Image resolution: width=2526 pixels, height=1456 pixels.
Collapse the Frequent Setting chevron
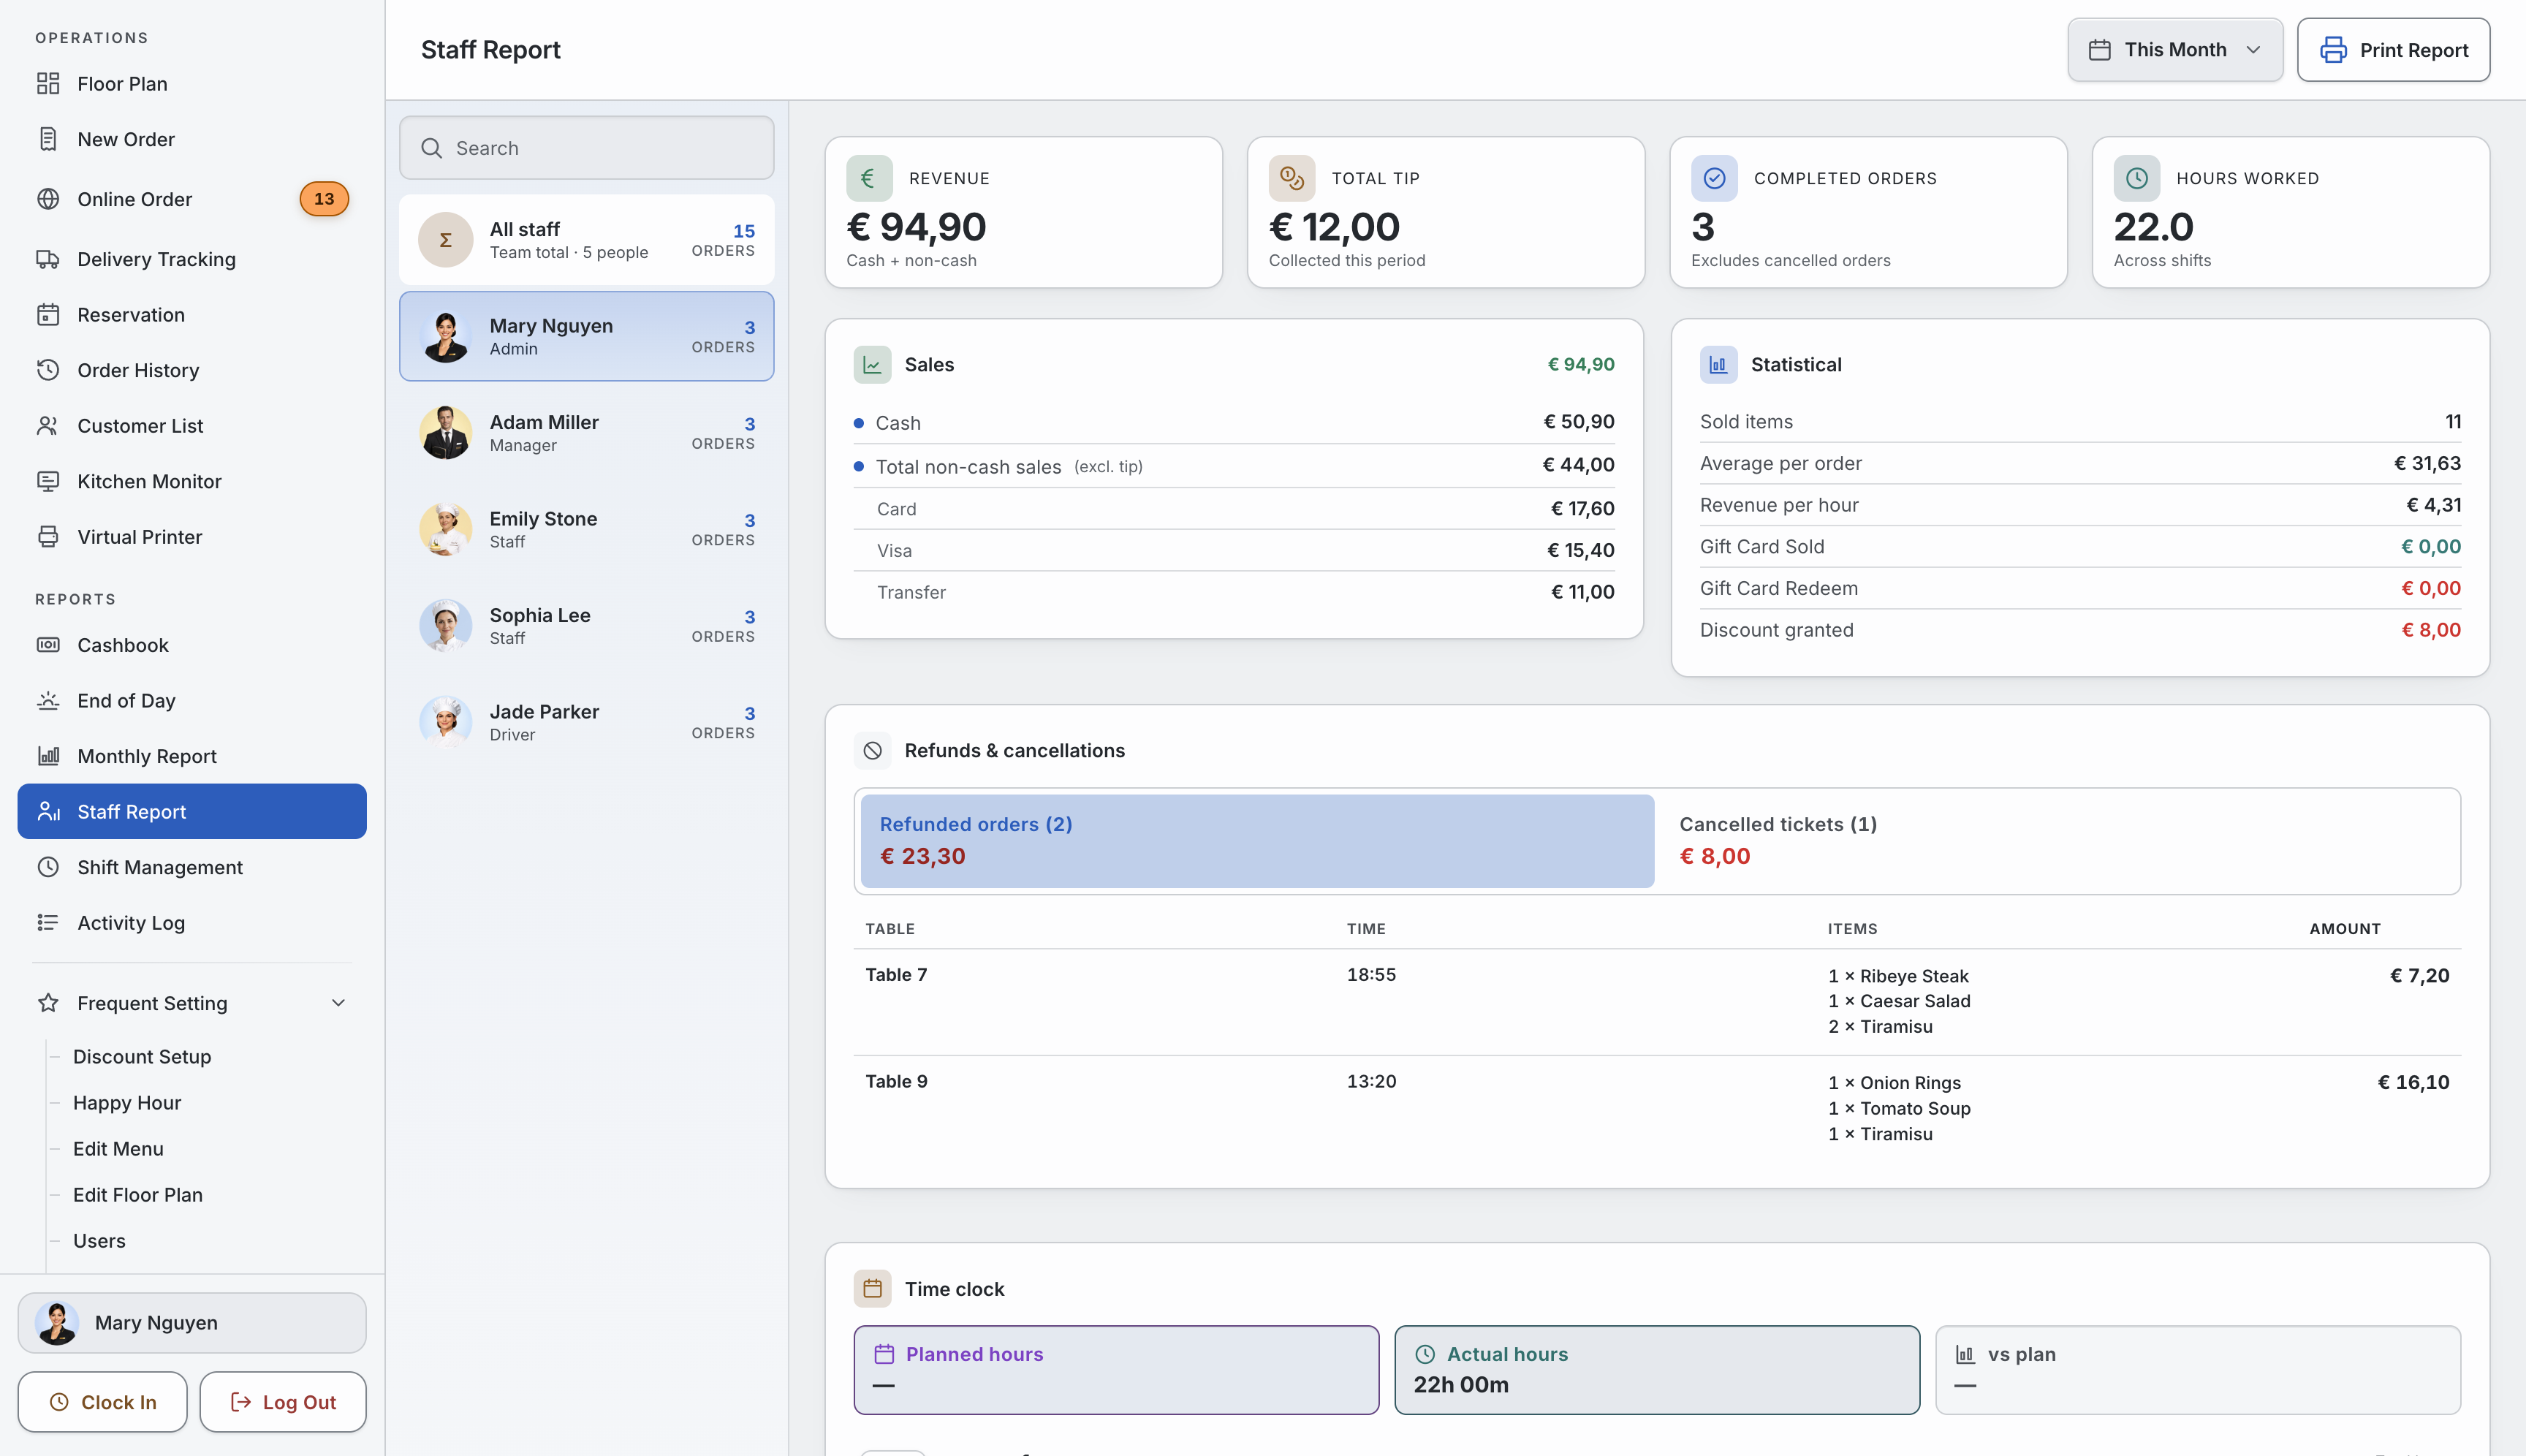tap(338, 1003)
